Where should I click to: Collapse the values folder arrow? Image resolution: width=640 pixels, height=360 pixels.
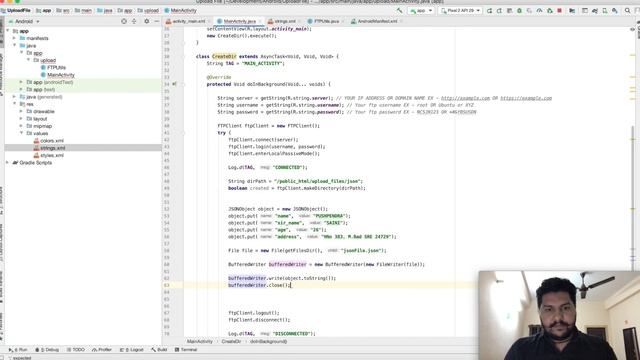pyautogui.click(x=21, y=133)
